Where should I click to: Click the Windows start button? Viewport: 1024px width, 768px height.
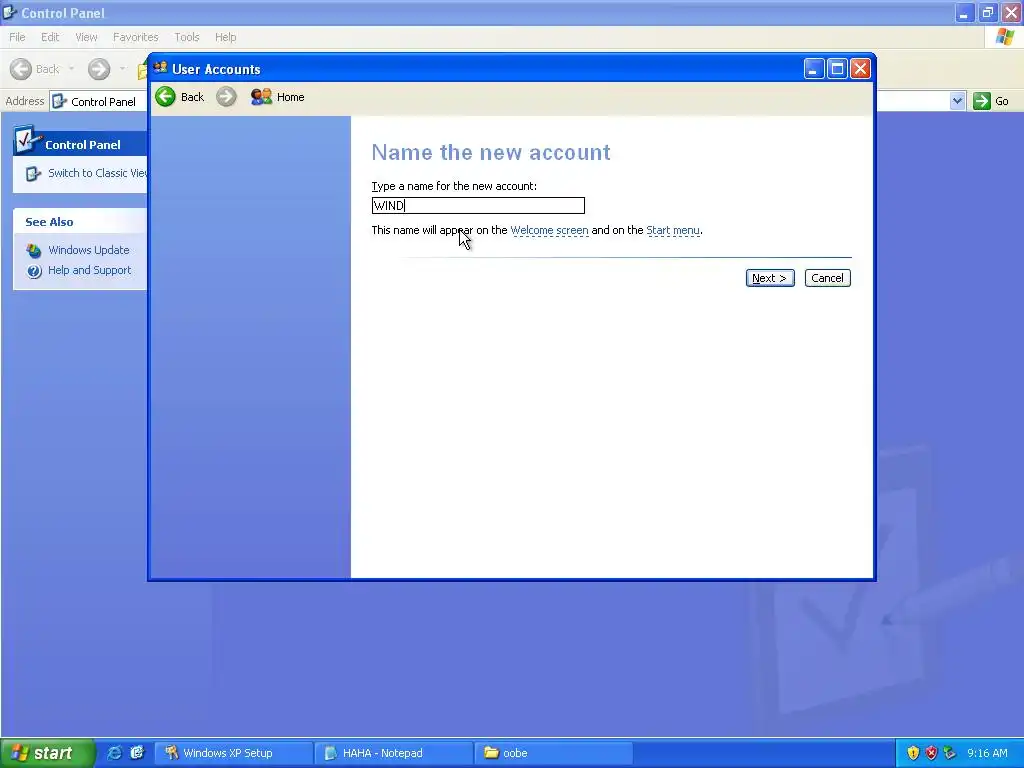pos(47,753)
